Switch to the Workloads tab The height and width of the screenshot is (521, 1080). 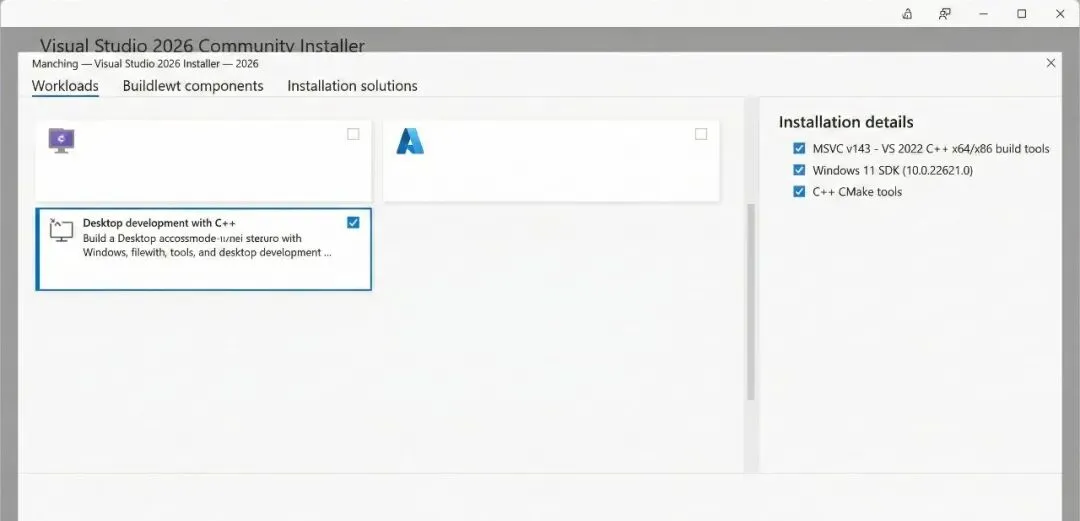(65, 86)
